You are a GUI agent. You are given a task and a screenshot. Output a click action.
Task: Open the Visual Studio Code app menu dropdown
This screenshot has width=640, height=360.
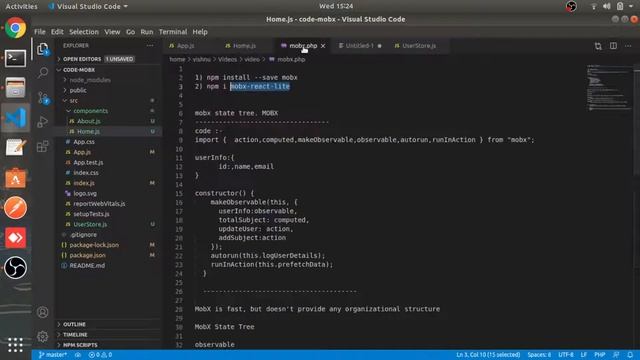(88, 6)
